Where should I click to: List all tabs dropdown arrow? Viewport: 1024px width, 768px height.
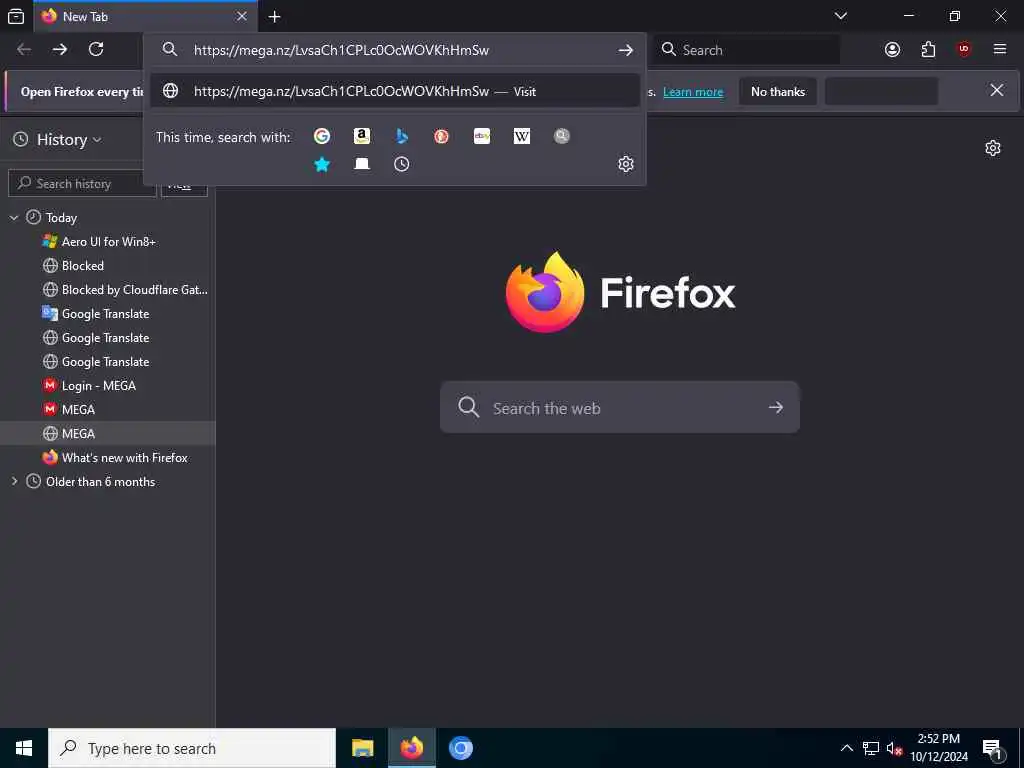[841, 16]
